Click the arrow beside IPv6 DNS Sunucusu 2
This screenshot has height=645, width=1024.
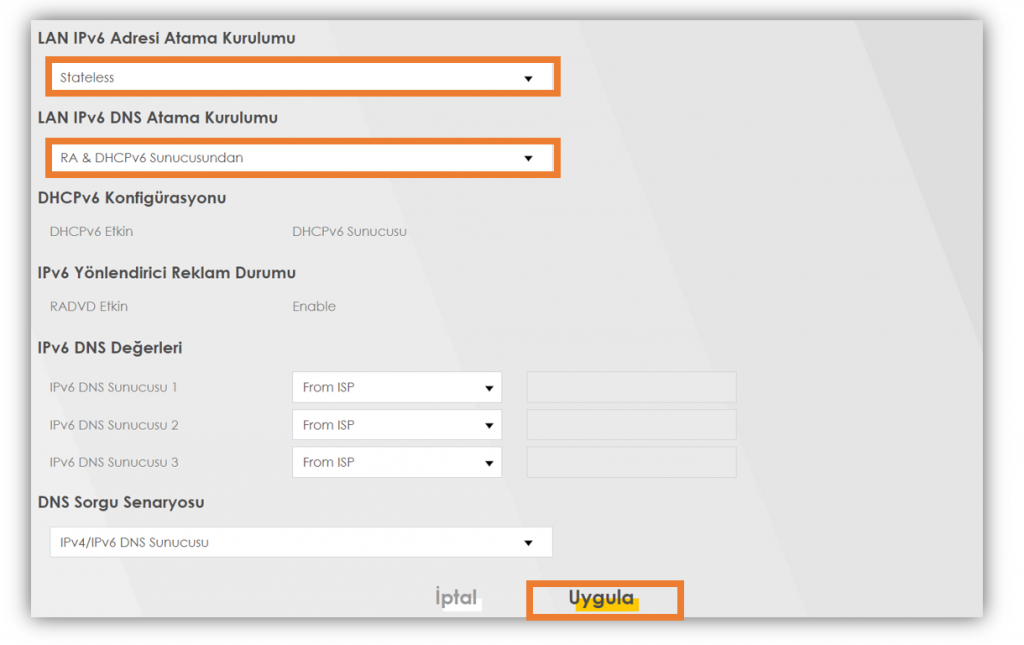(x=489, y=426)
